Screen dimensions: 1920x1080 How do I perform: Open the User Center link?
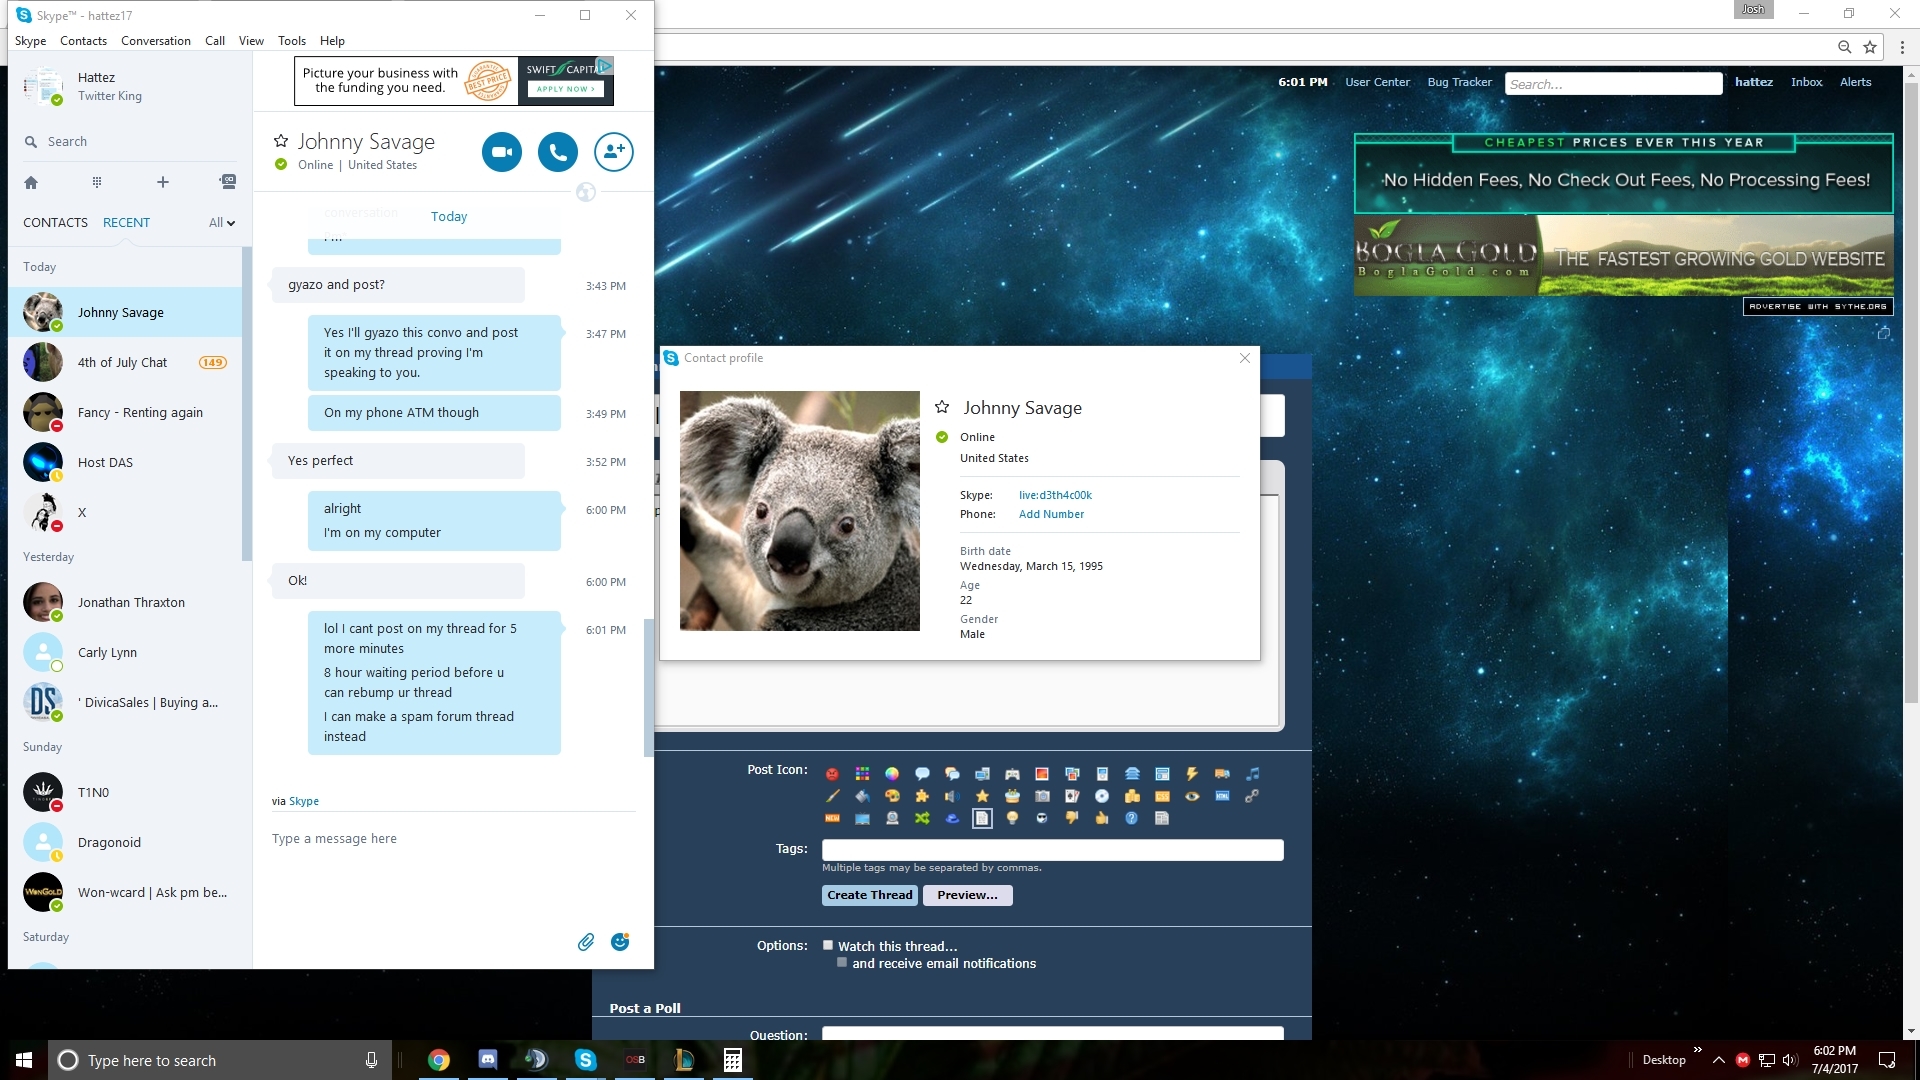(x=1377, y=82)
